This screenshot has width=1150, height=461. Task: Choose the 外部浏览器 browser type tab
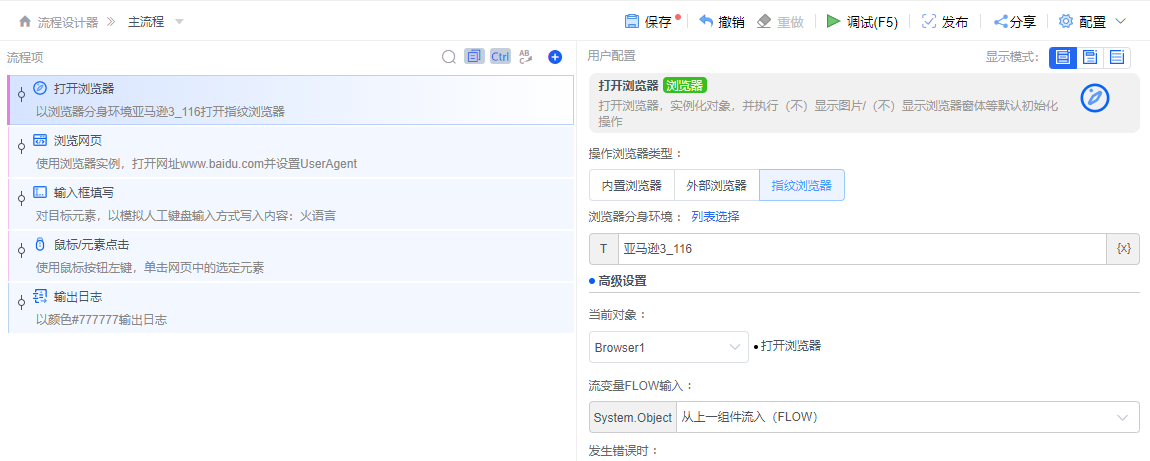click(716, 185)
